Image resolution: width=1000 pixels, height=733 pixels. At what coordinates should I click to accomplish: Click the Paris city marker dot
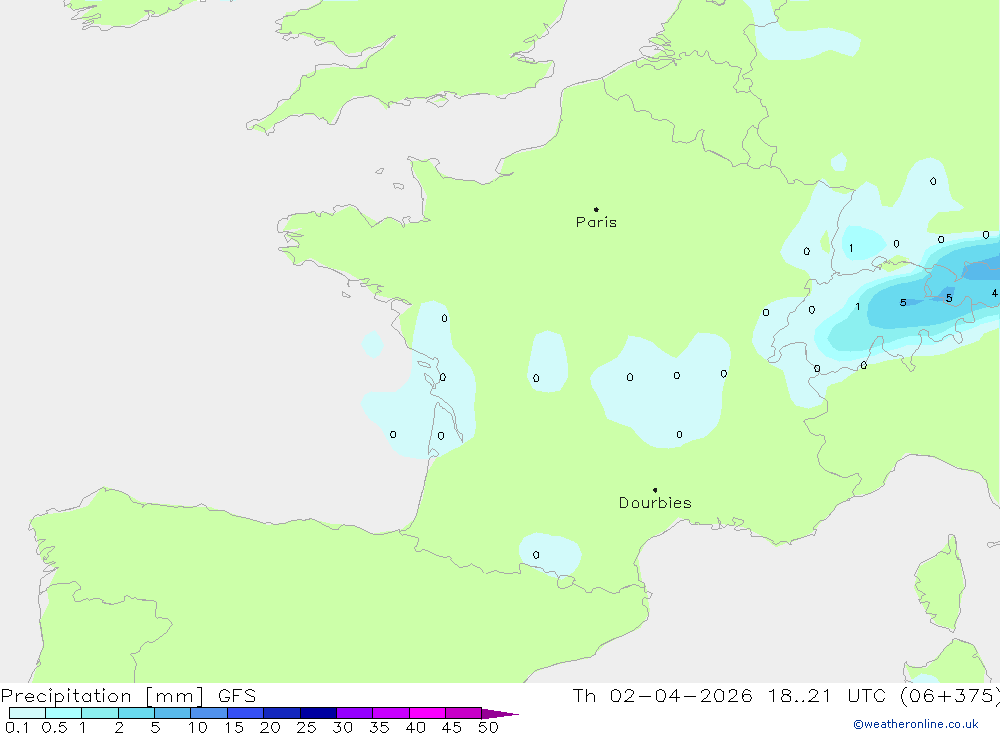coord(596,210)
